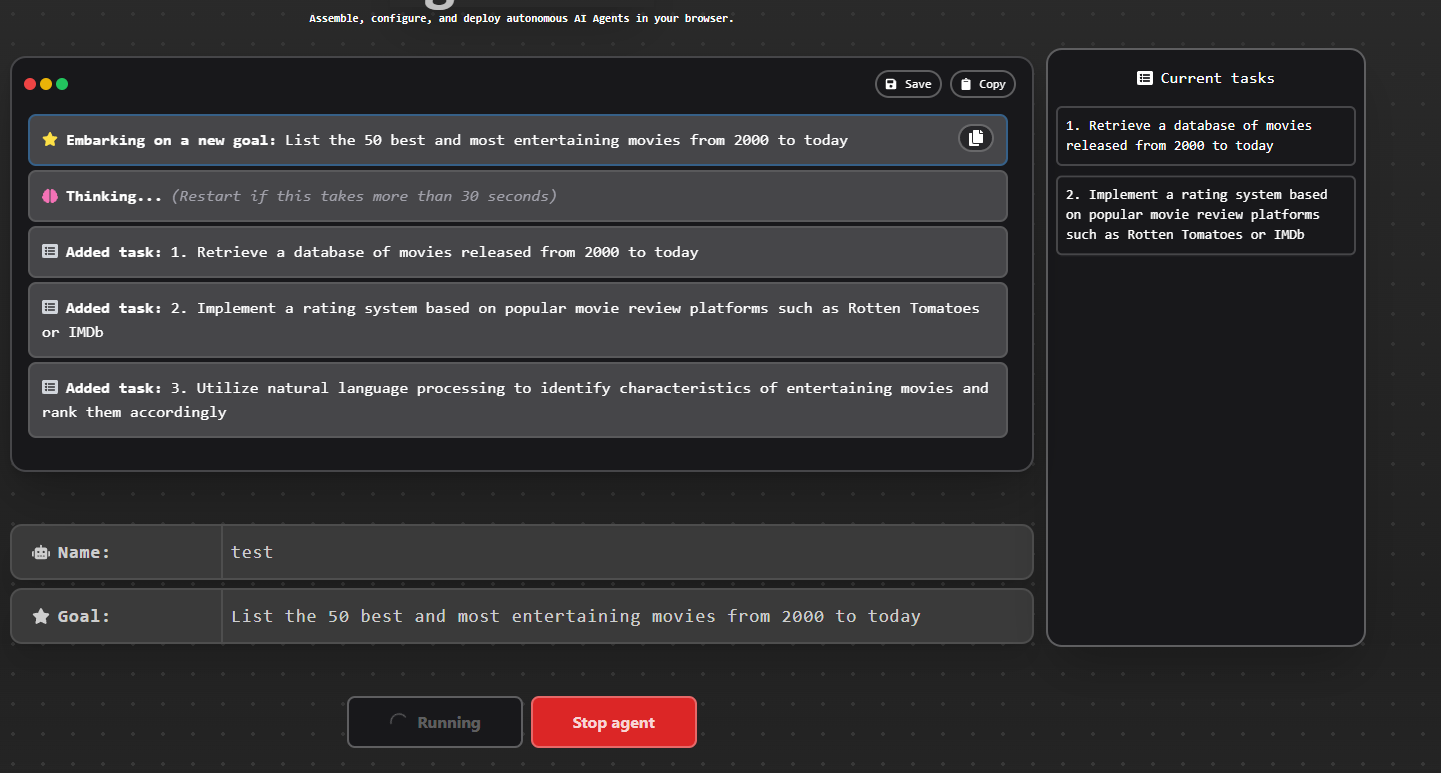The height and width of the screenshot is (773, 1441).
Task: Click the floppy disk icon in Save
Action: tap(891, 84)
